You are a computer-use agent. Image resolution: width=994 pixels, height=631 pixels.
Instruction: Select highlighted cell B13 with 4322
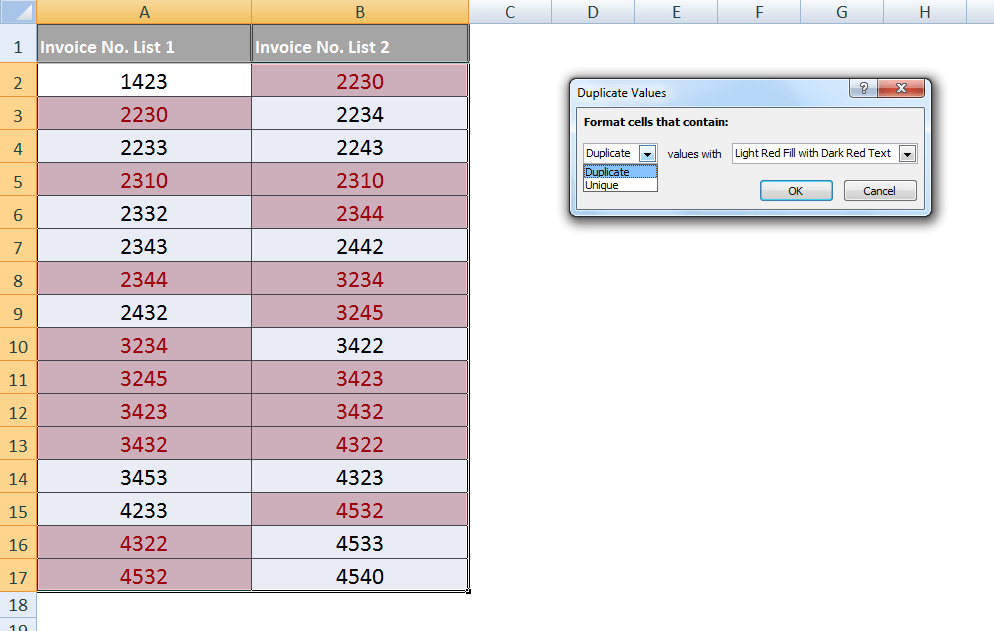pyautogui.click(x=360, y=443)
